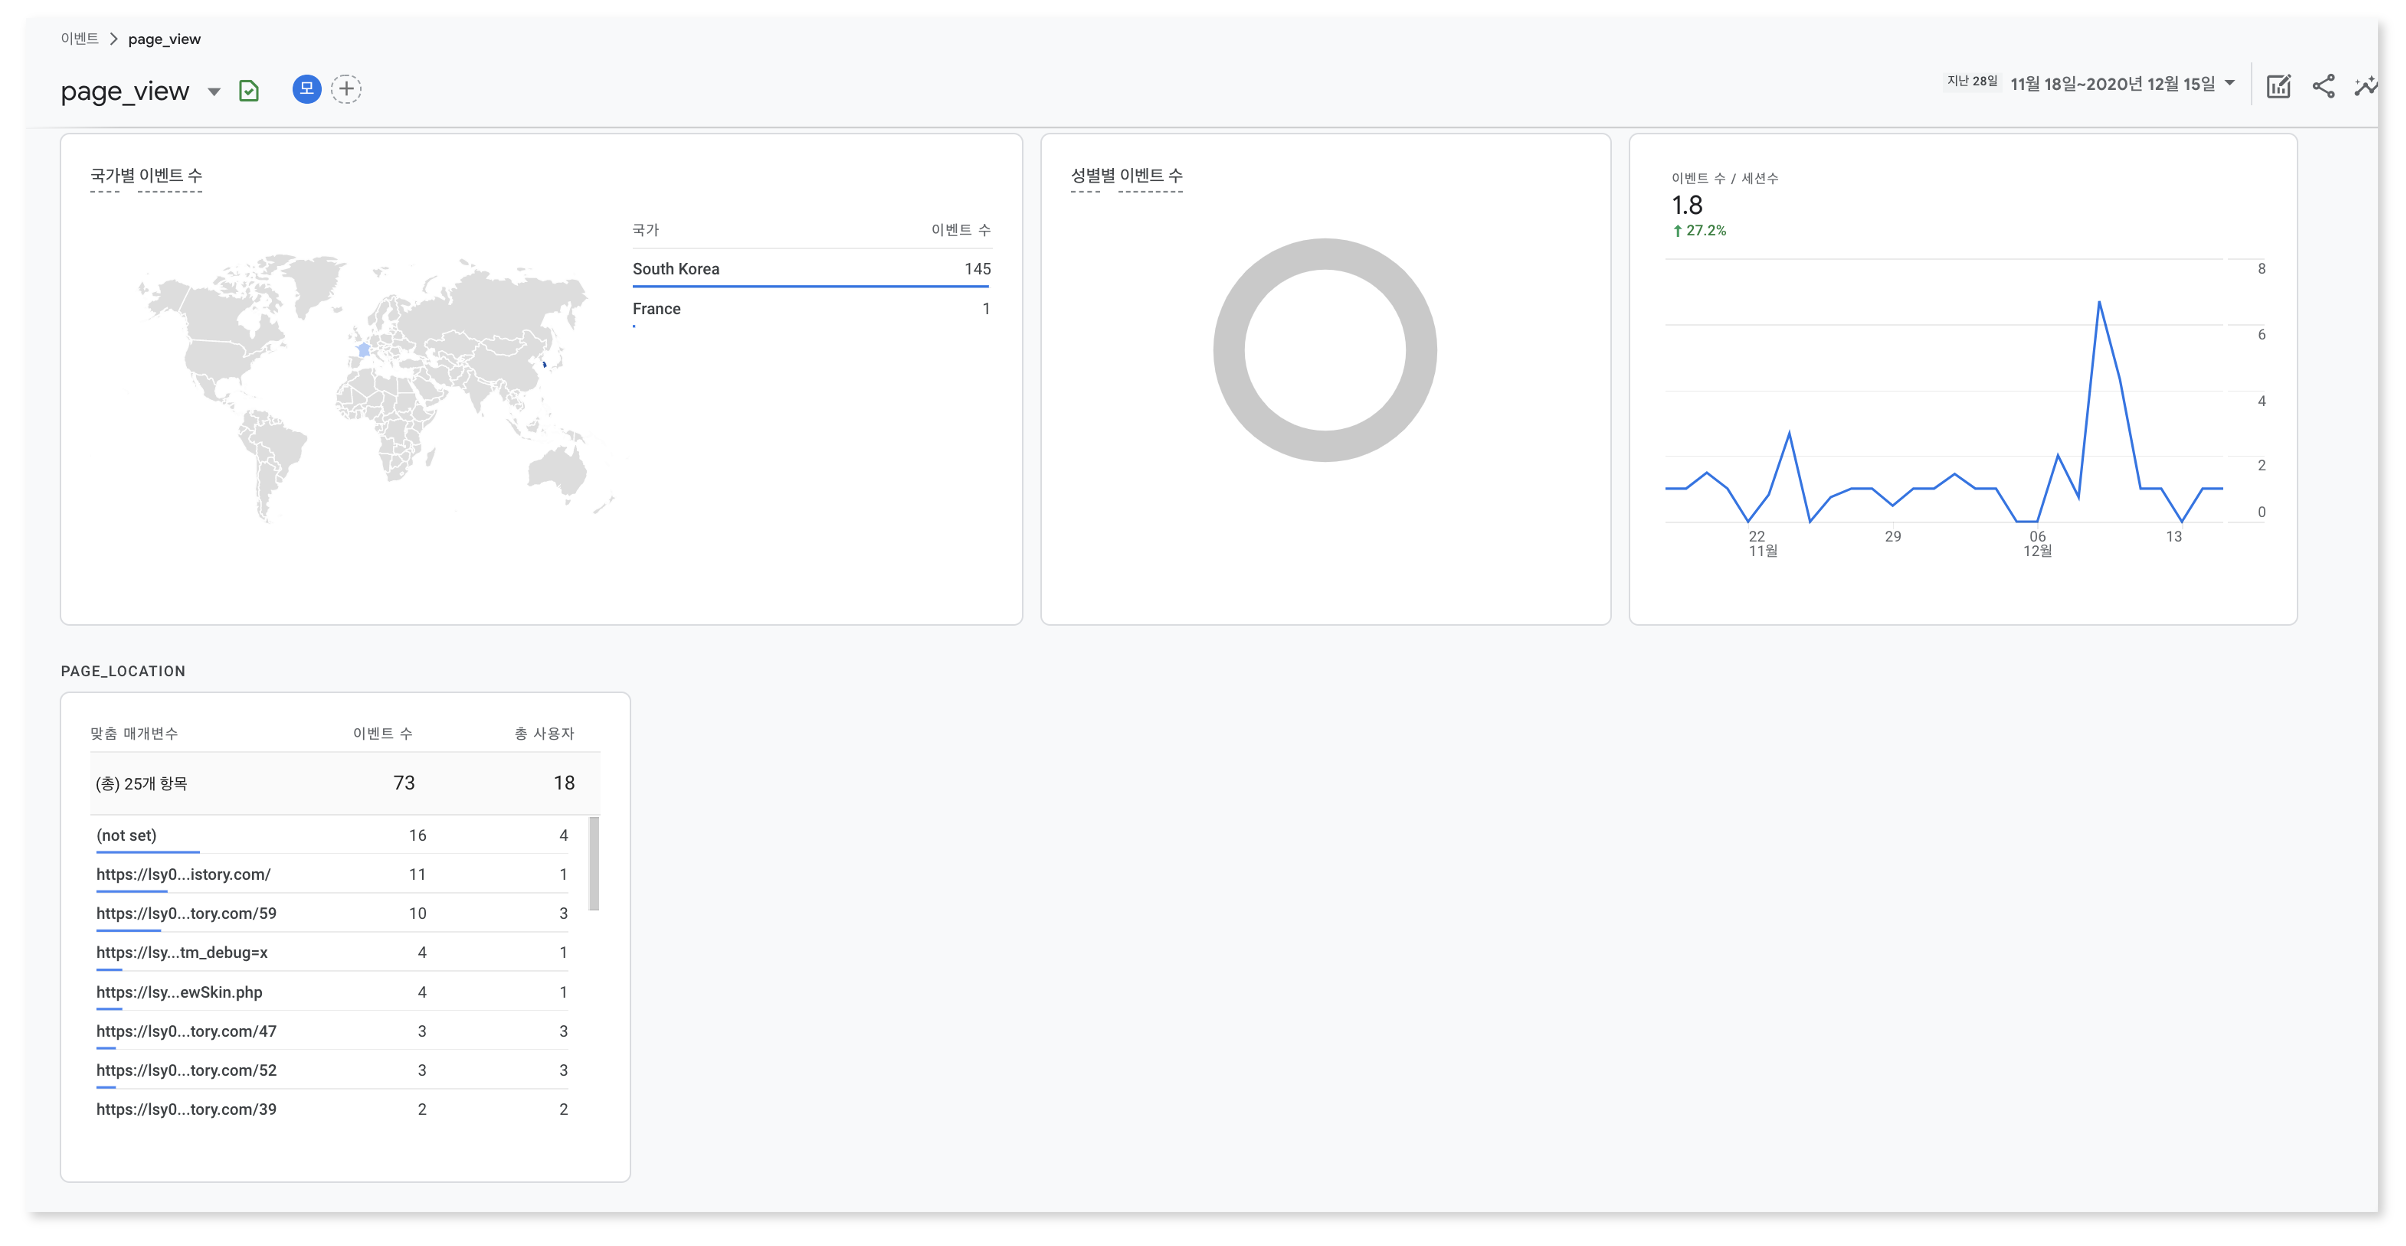
Task: Open the date range picker dropdown
Action: click(2230, 84)
